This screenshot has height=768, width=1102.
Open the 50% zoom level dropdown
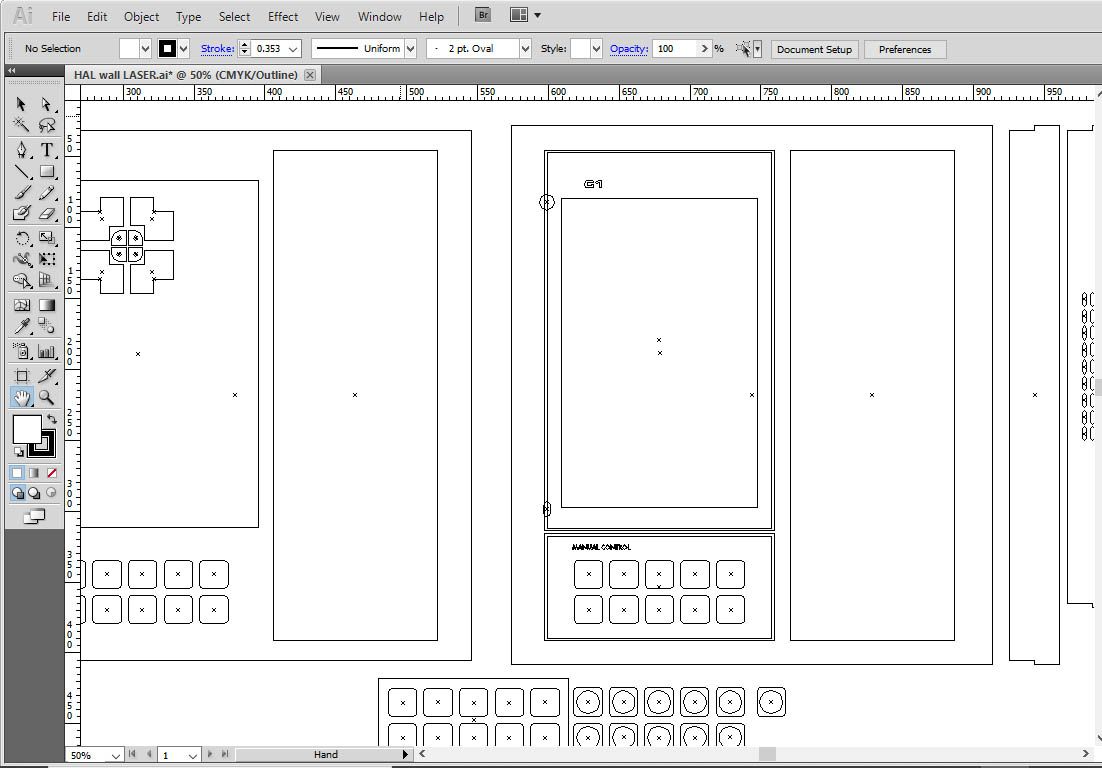tap(115, 755)
